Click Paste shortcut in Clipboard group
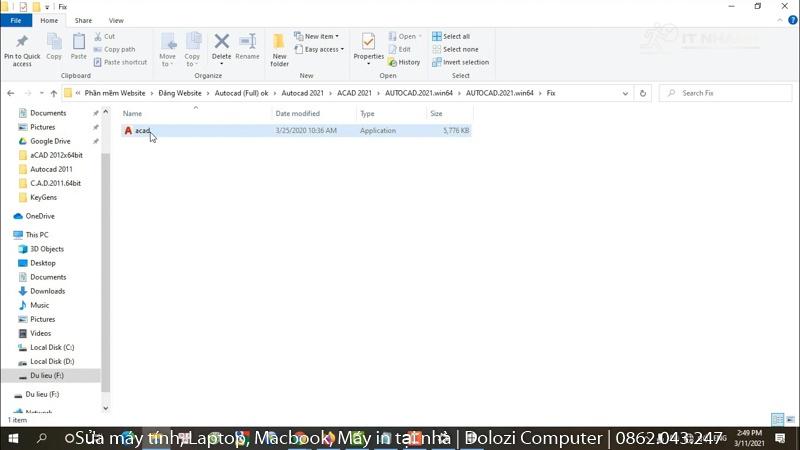 tap(120, 62)
